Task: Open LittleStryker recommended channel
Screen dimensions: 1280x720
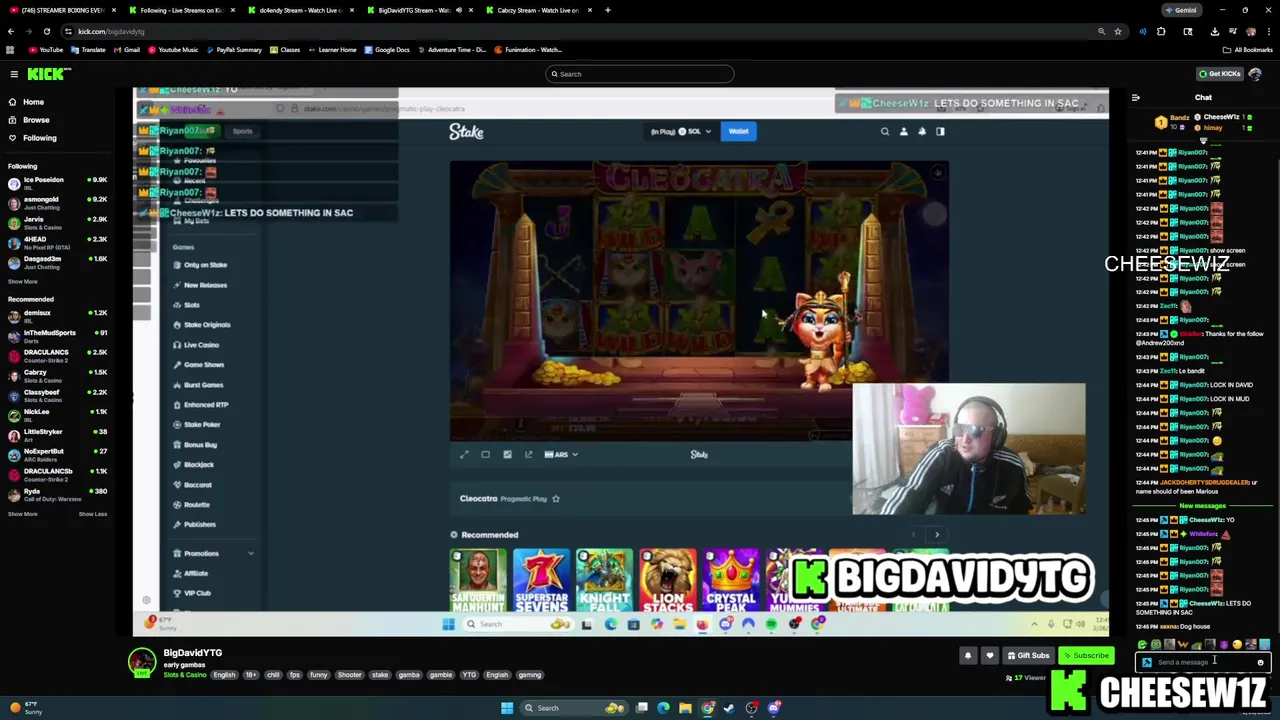Action: (x=57, y=435)
